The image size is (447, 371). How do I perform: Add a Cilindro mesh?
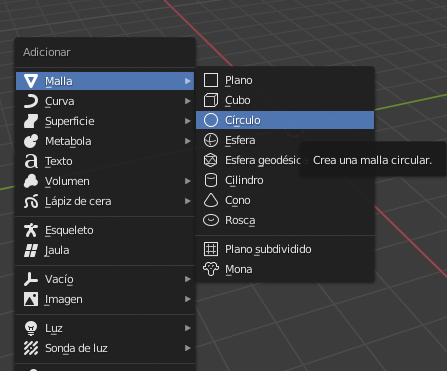(285, 180)
